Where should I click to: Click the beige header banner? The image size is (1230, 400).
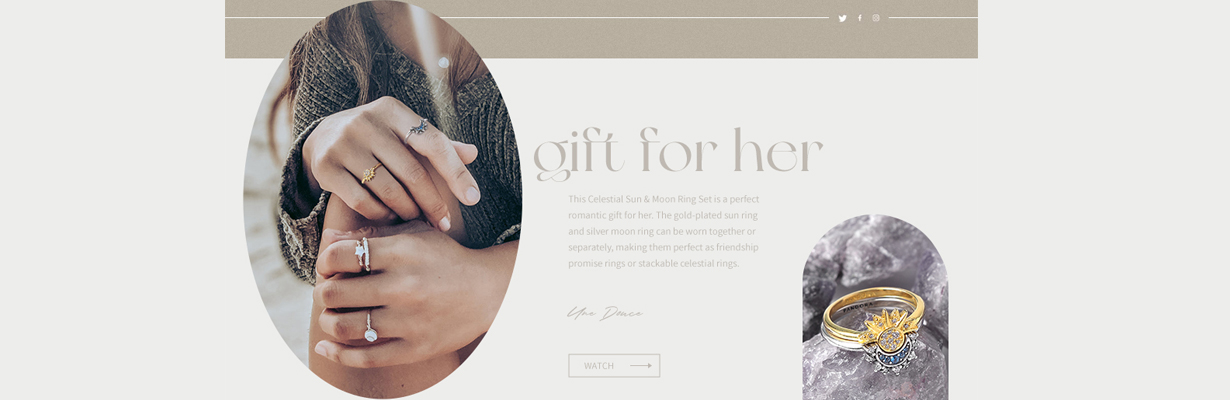click(x=601, y=29)
